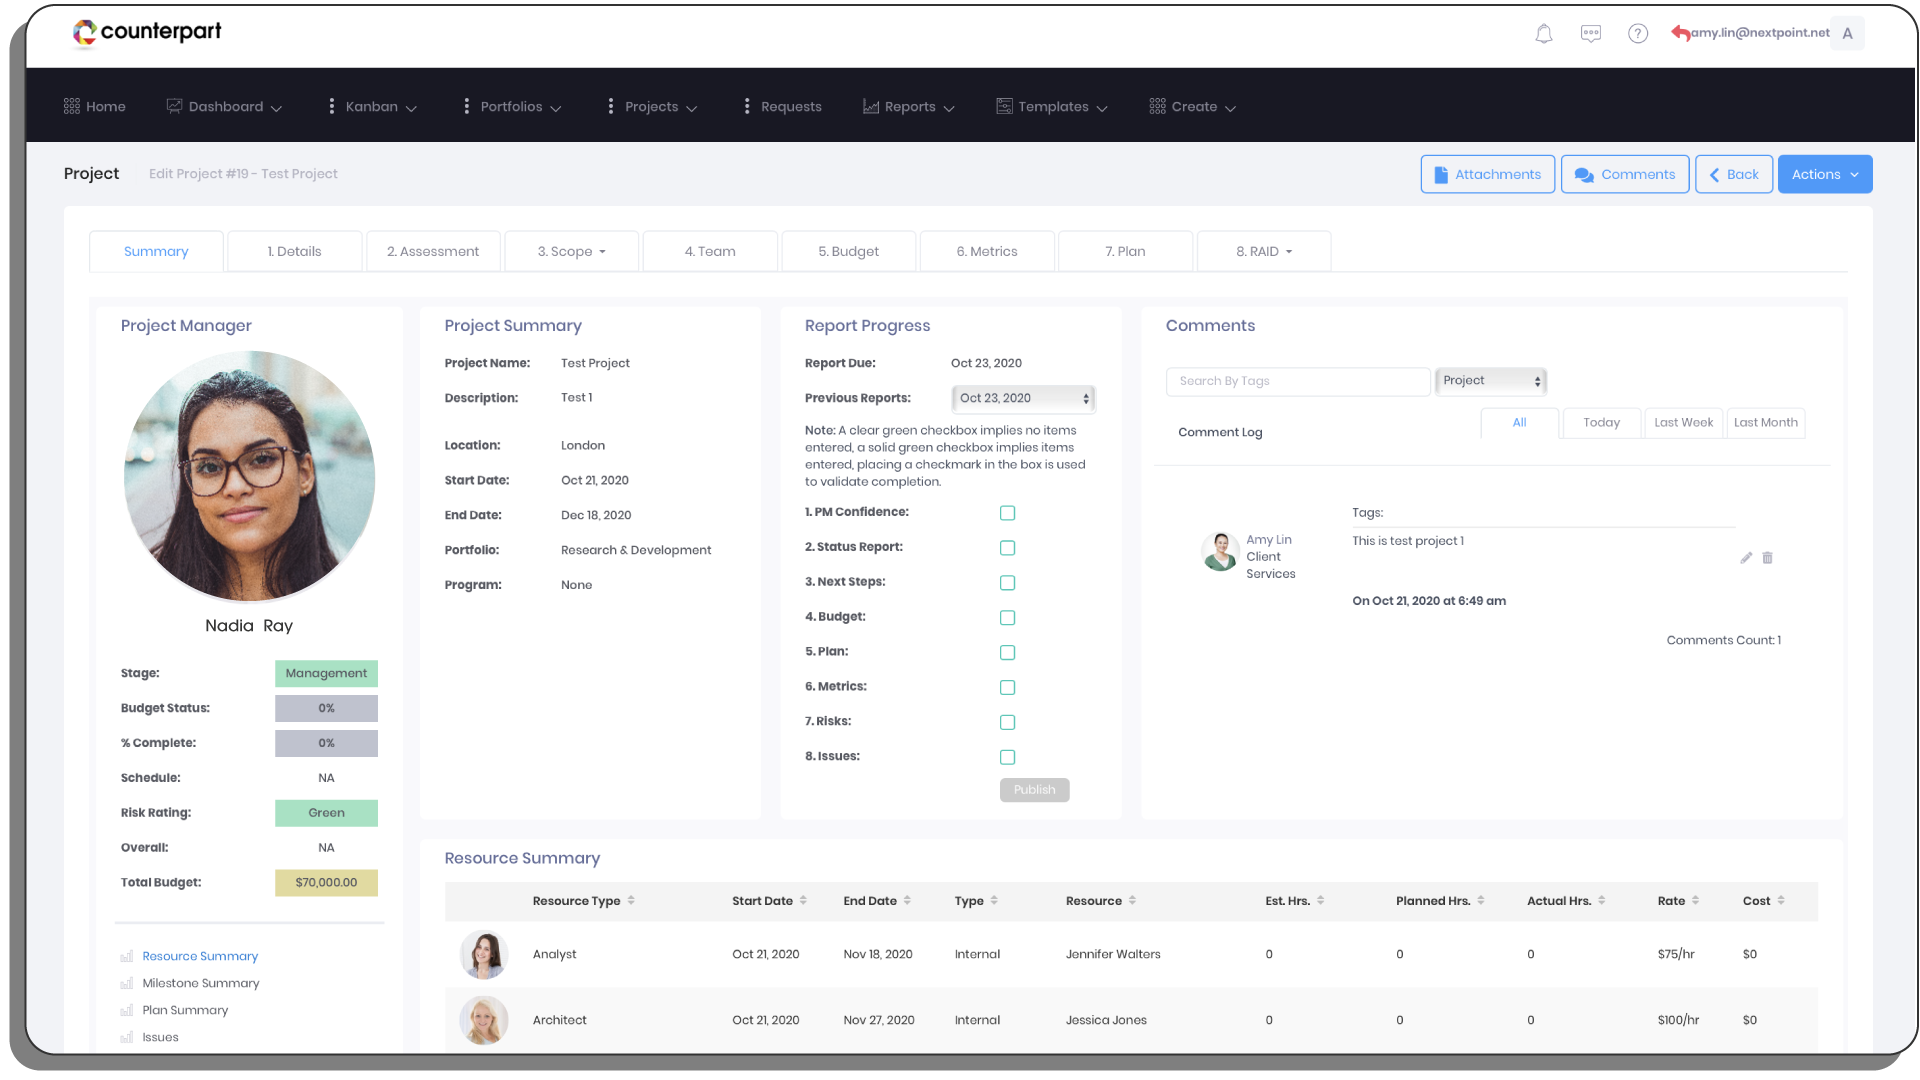Click the edit pencil icon on comment
This screenshot has width=1920, height=1080.
[x=1746, y=558]
